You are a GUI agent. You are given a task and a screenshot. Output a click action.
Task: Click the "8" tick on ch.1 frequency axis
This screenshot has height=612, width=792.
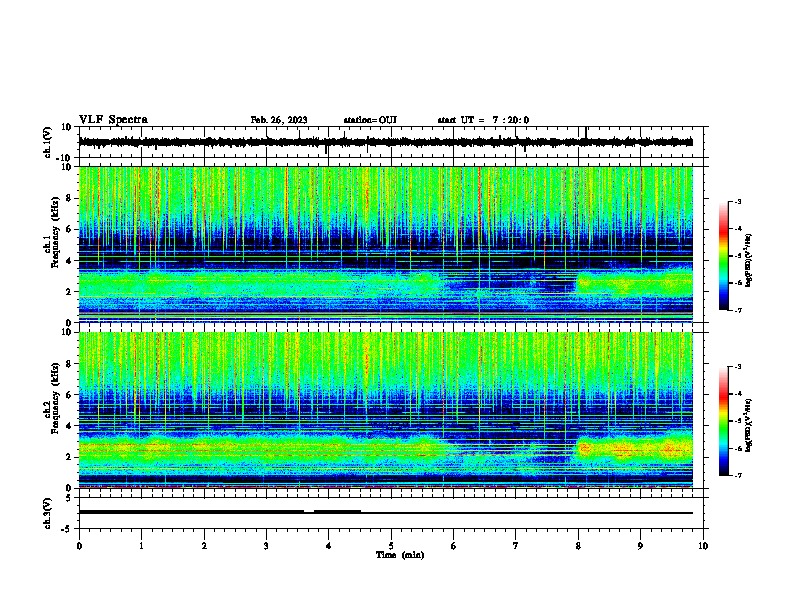[70, 198]
